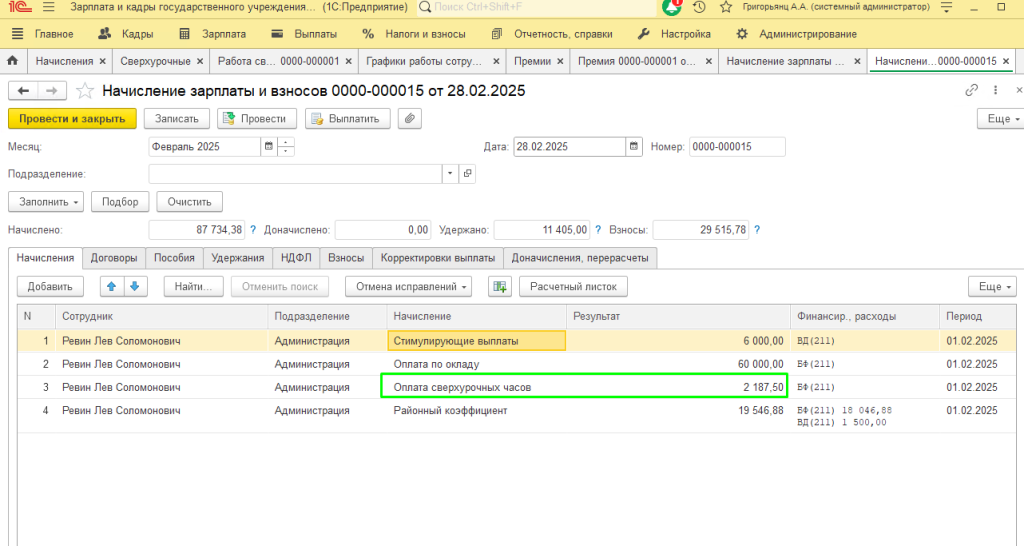This screenshot has height=546, width=1024.
Task: Switch to the Взносы tab
Action: [346, 258]
